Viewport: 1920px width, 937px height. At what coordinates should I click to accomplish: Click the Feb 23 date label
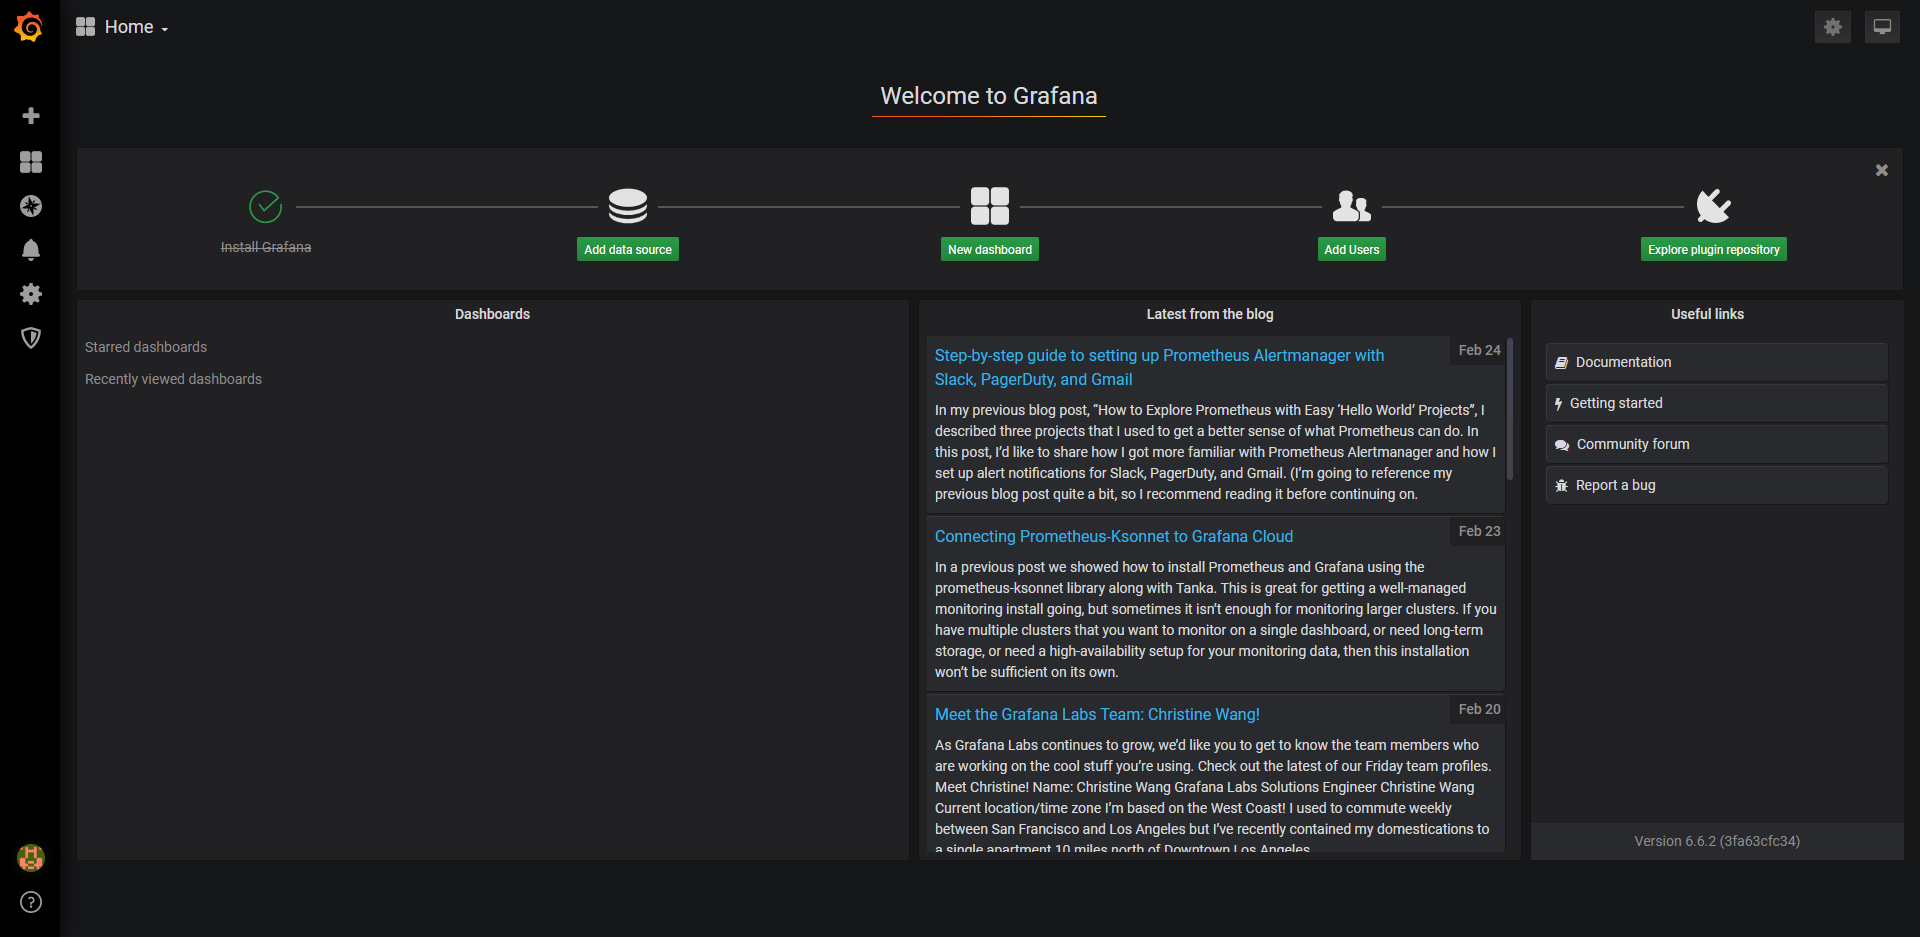coord(1479,531)
